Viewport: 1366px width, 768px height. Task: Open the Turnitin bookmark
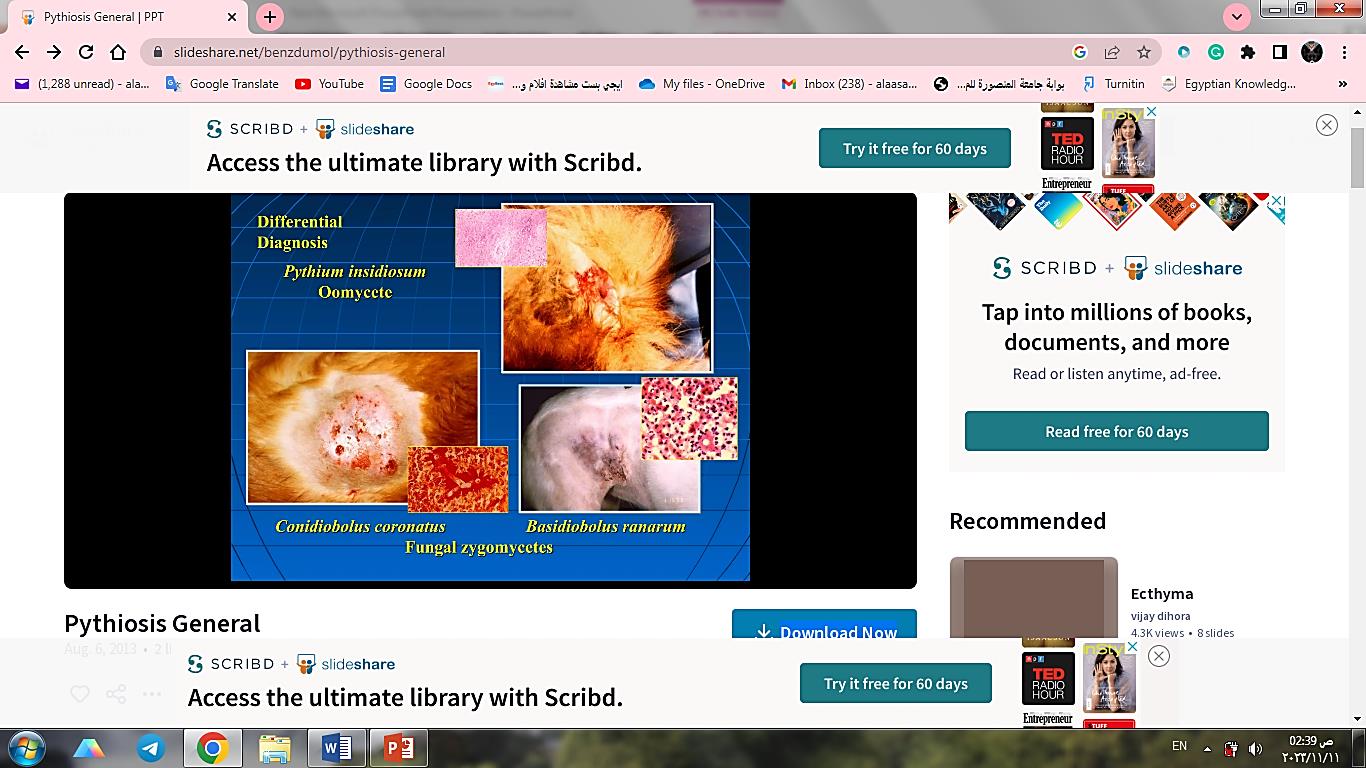[x=1112, y=84]
